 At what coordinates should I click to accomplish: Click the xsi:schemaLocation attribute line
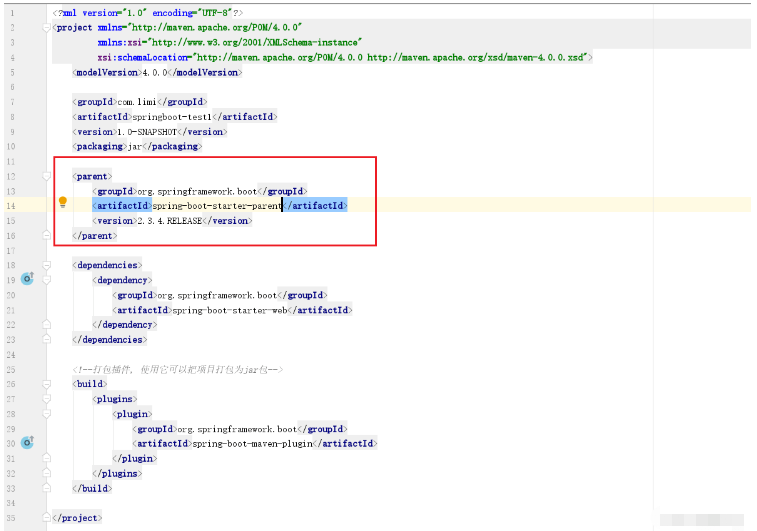[x=345, y=57]
